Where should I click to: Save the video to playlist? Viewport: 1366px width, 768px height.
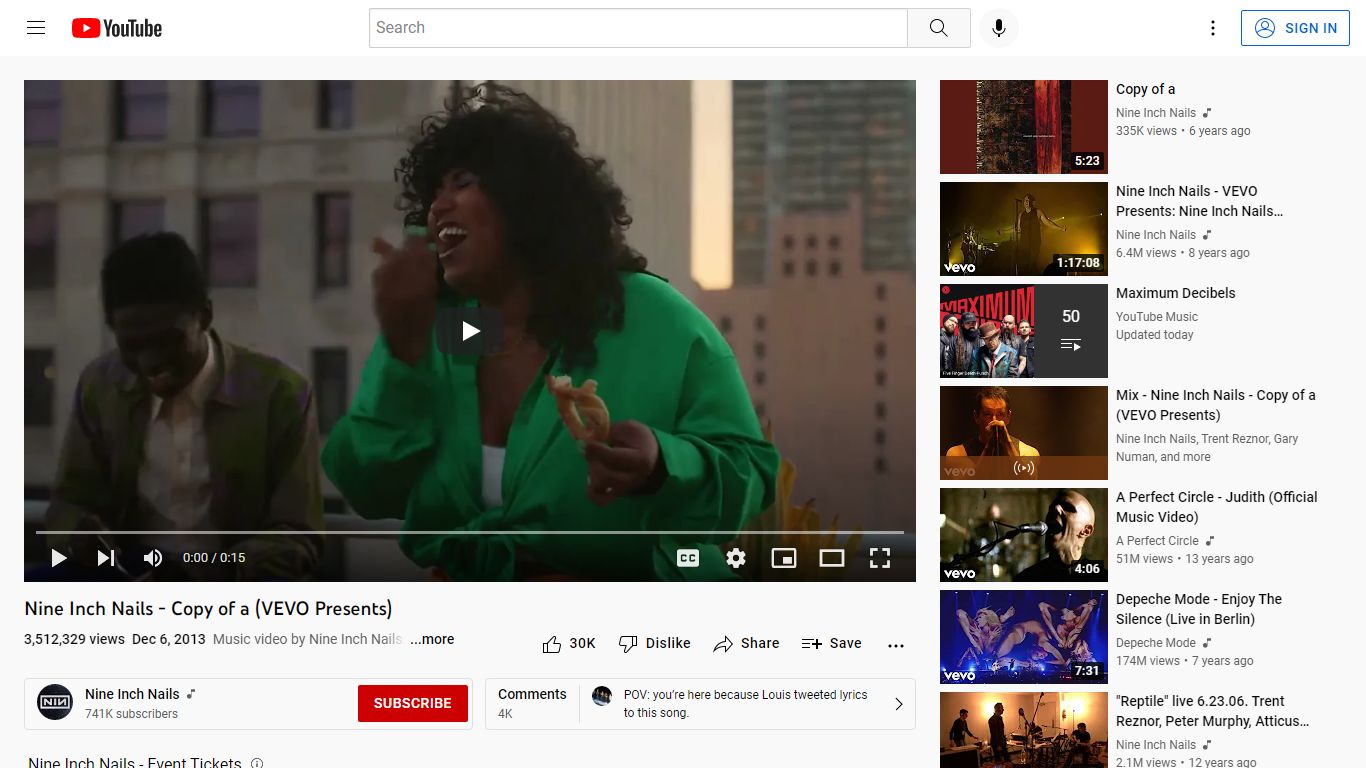pyautogui.click(x=831, y=643)
